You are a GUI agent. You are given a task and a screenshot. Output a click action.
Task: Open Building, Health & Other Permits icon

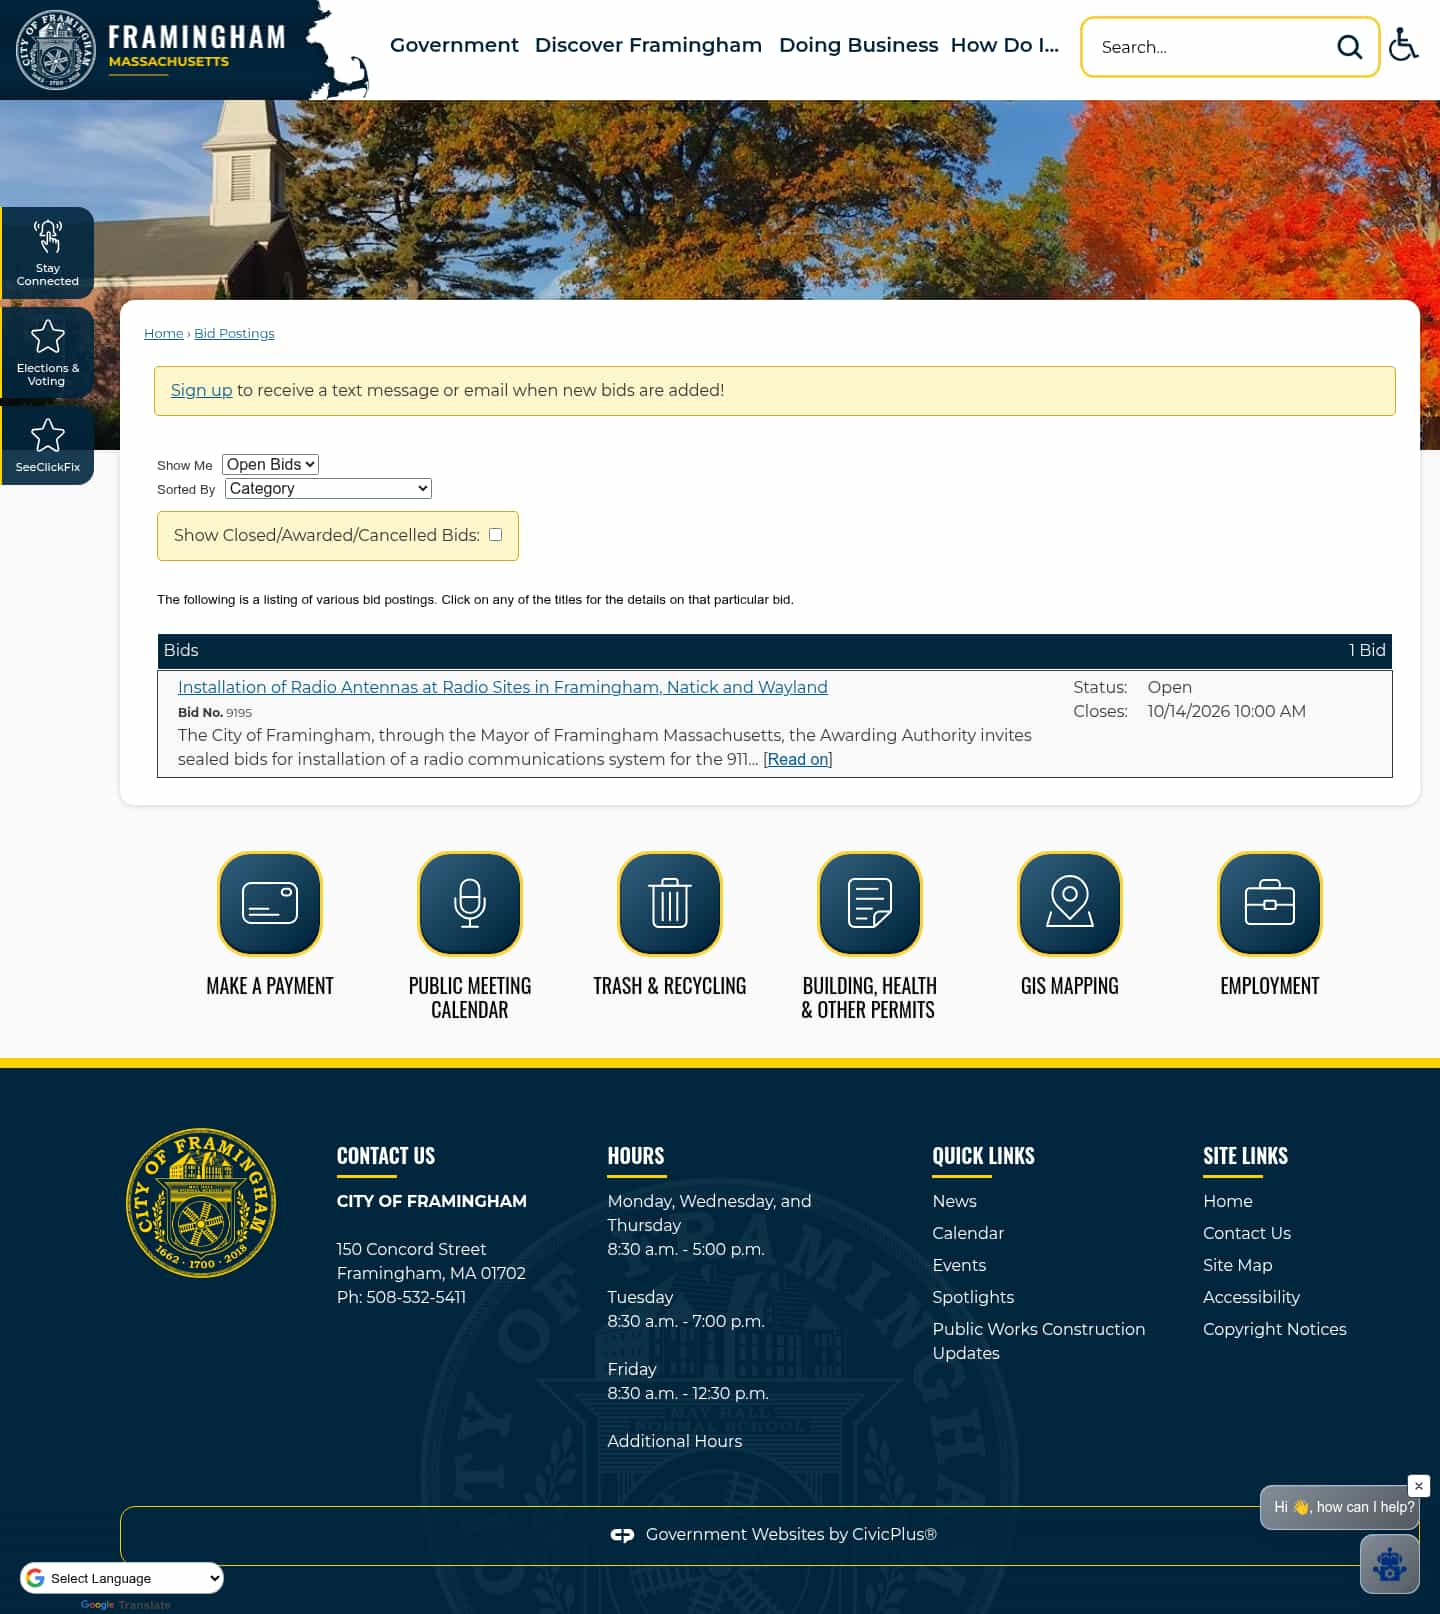point(870,904)
